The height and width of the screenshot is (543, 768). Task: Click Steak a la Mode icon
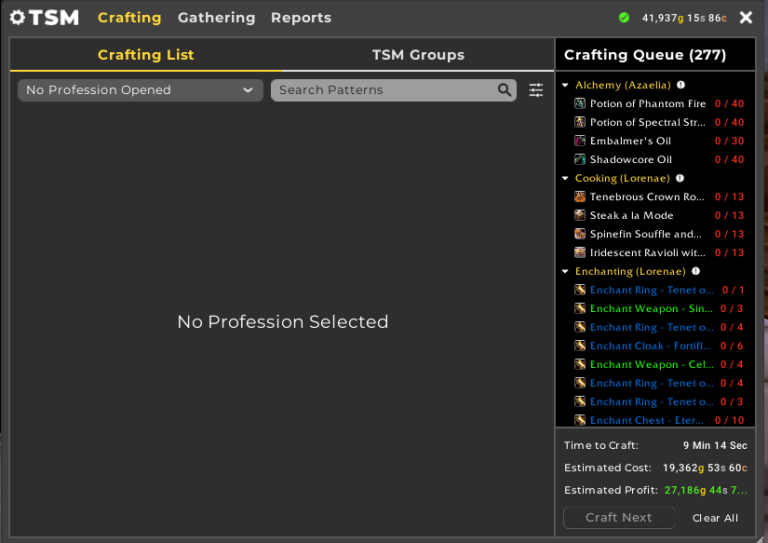click(x=579, y=215)
